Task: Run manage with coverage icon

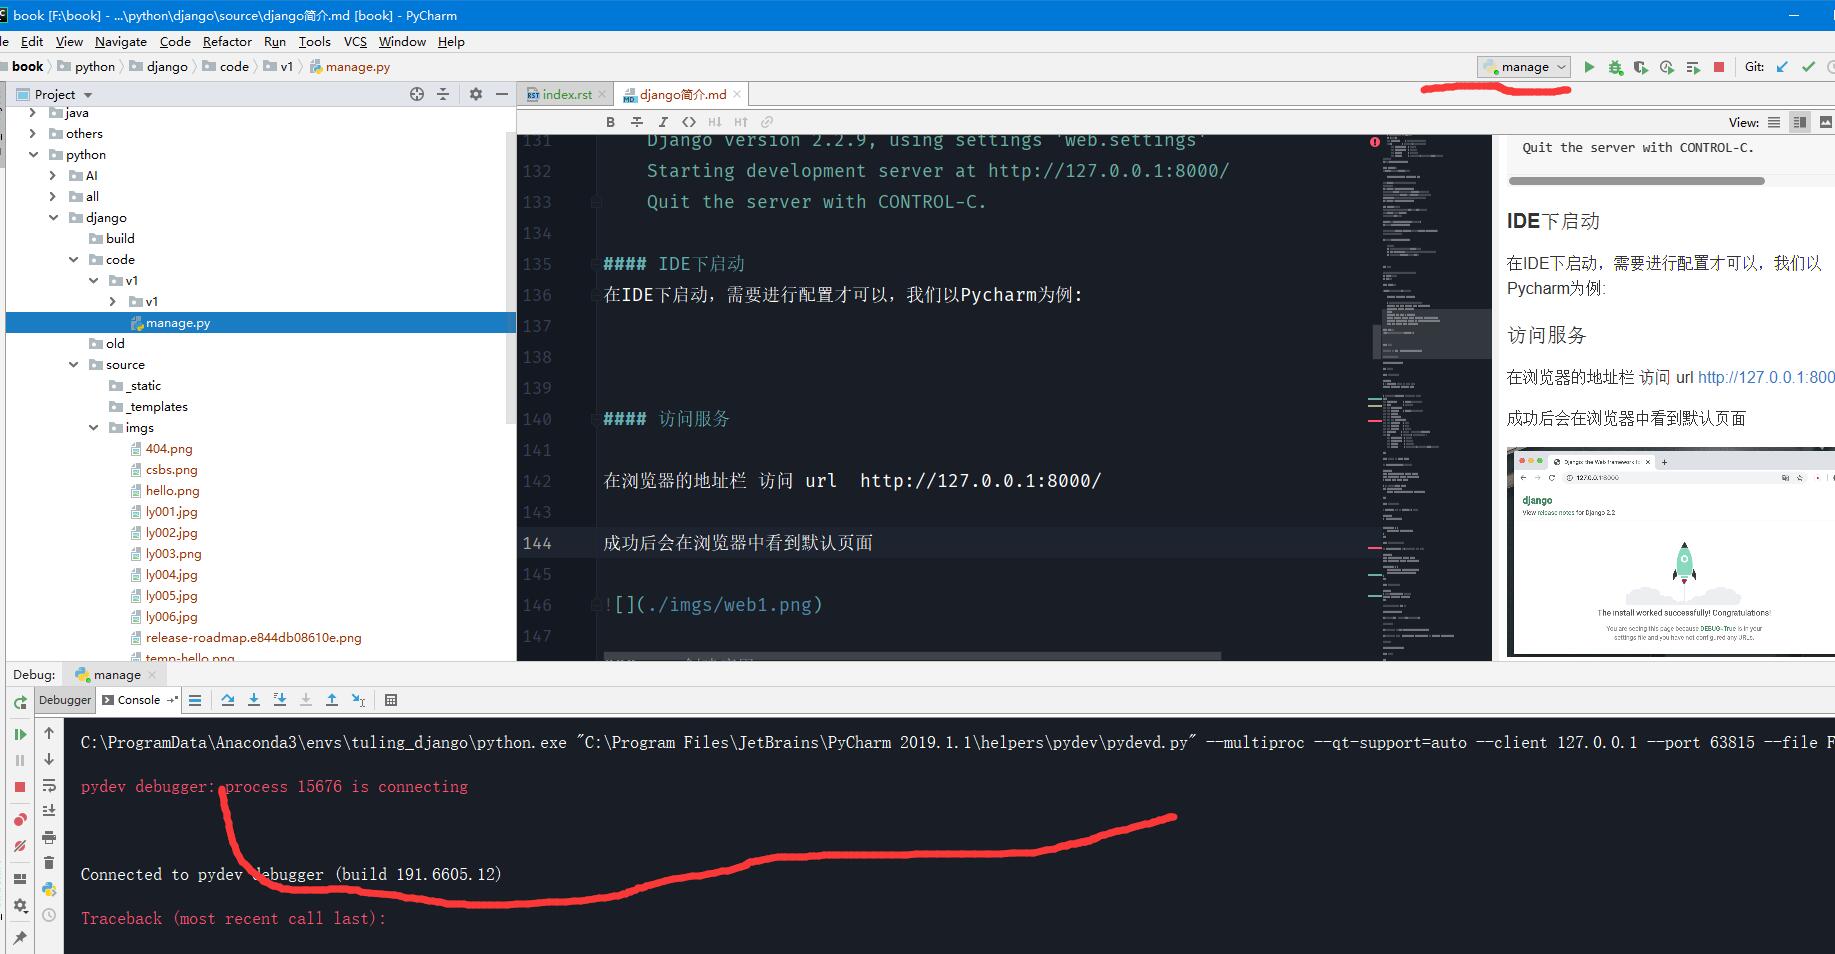Action: [1641, 67]
